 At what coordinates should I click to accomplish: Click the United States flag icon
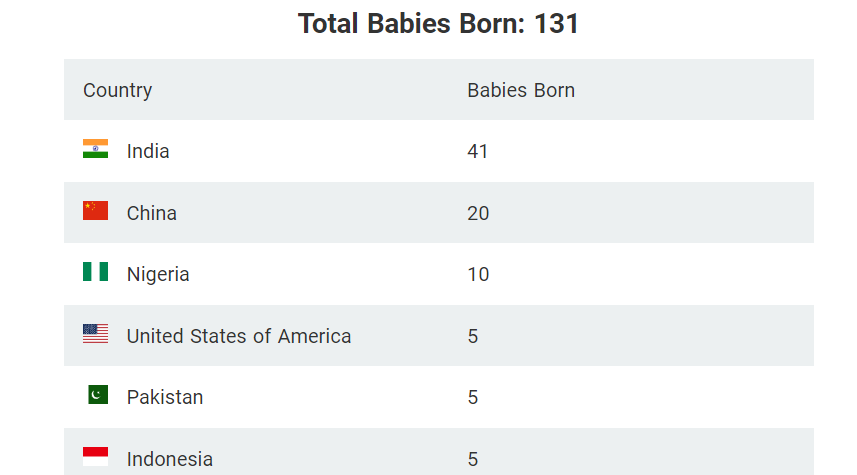(95, 333)
